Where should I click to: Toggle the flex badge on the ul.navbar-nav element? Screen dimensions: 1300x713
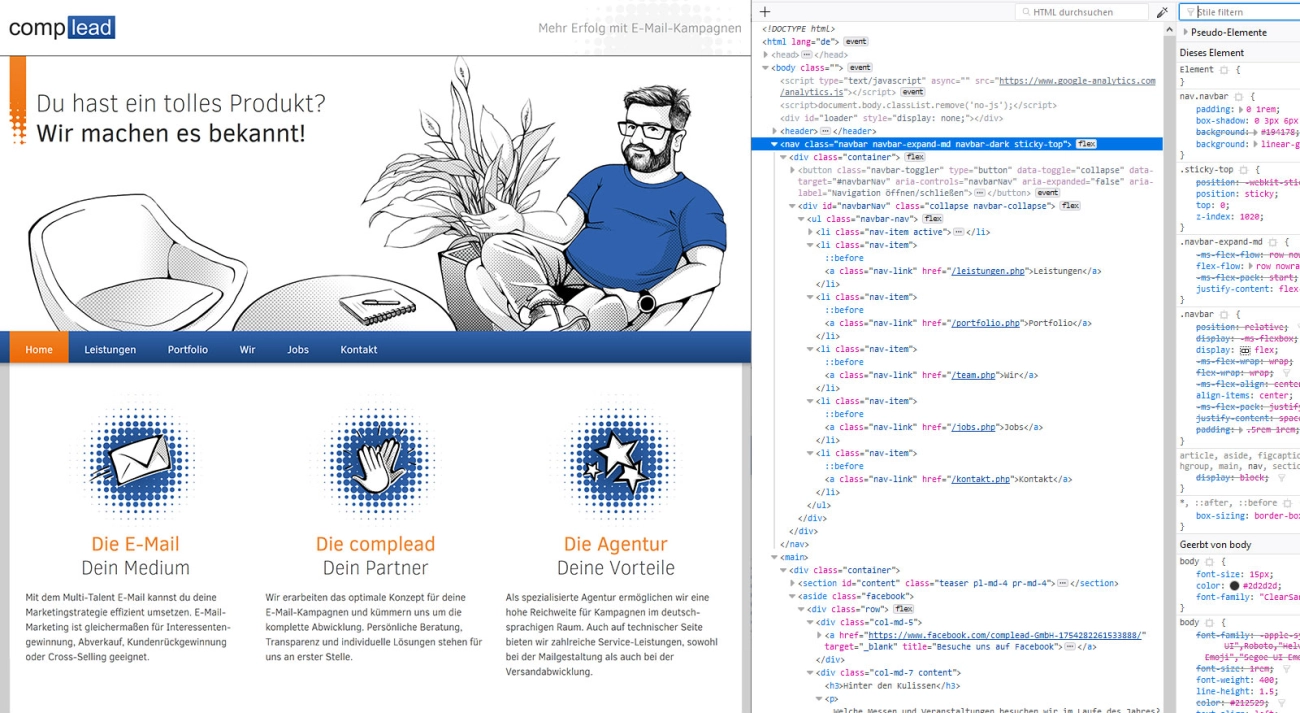(x=932, y=219)
